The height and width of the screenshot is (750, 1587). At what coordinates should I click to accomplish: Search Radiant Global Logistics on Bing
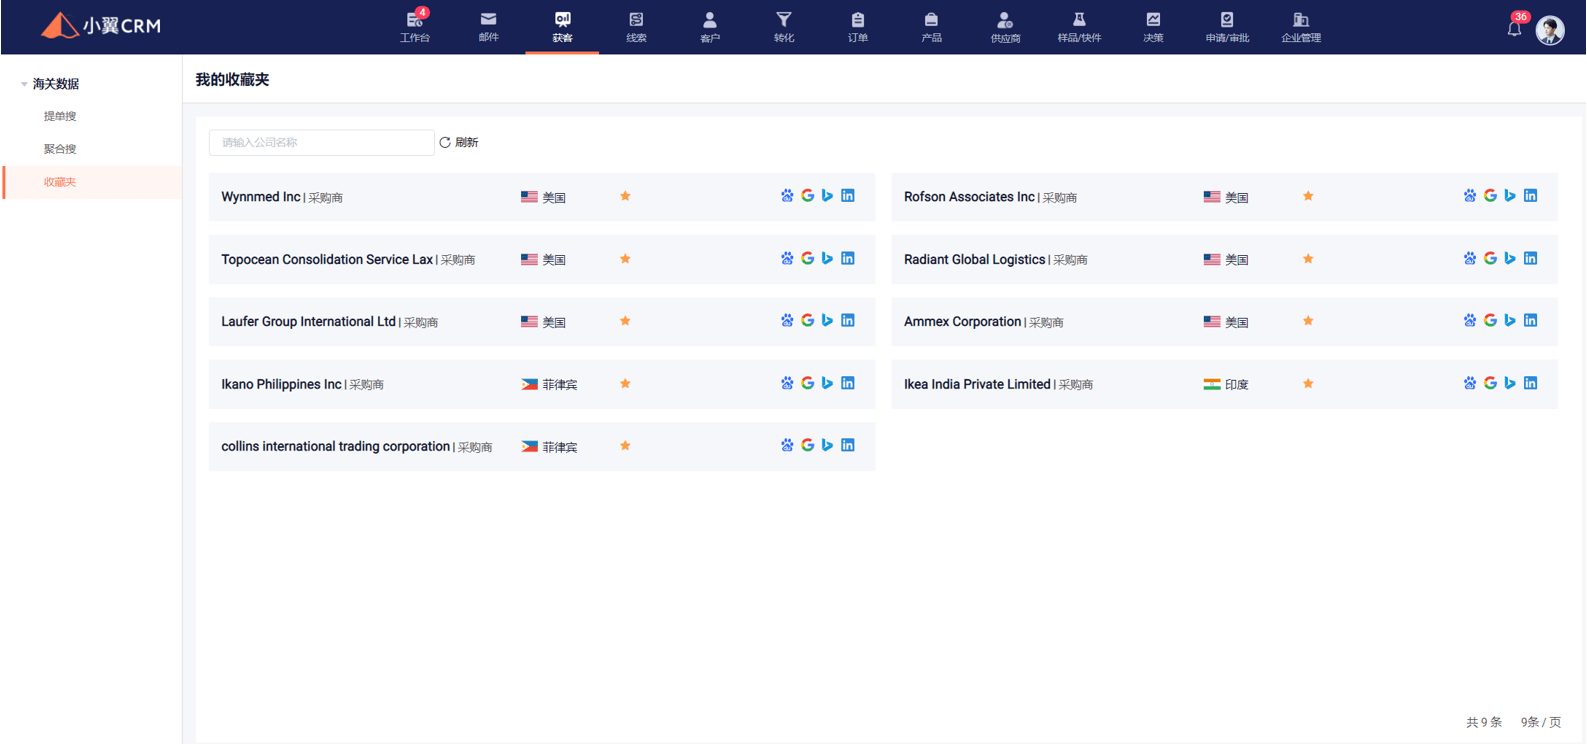[1510, 258]
